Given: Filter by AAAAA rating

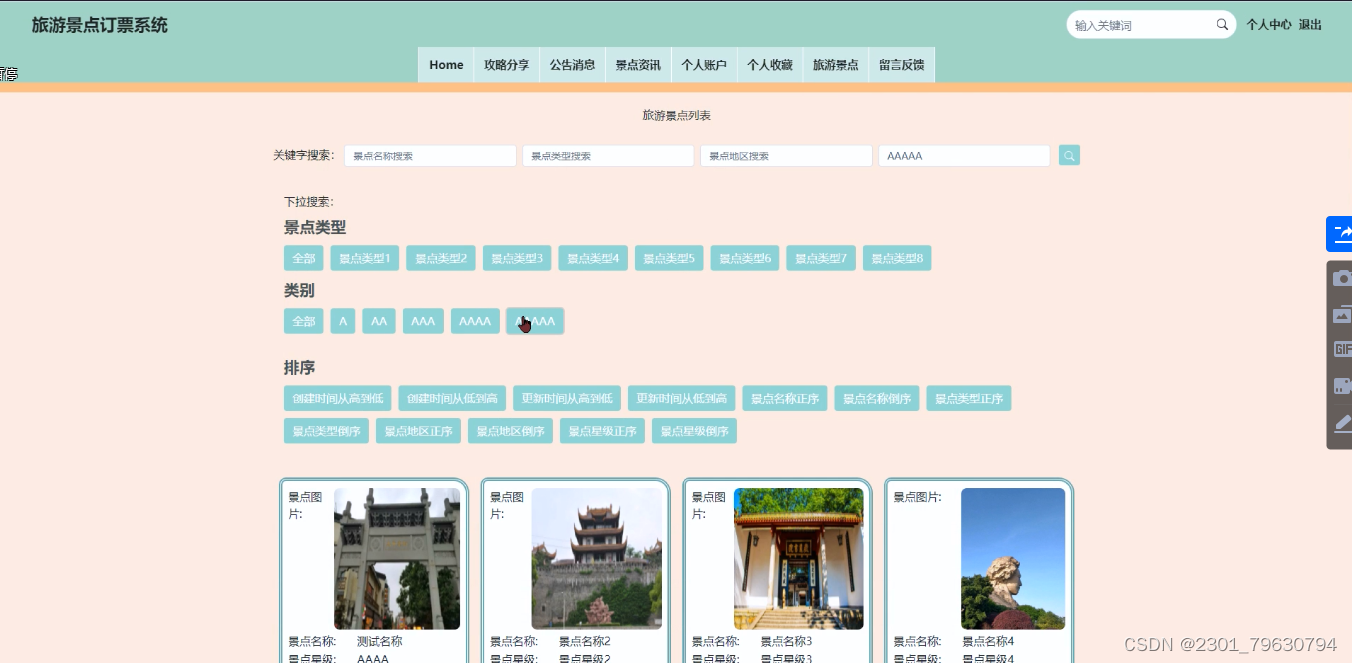Looking at the screenshot, I should pyautogui.click(x=535, y=321).
